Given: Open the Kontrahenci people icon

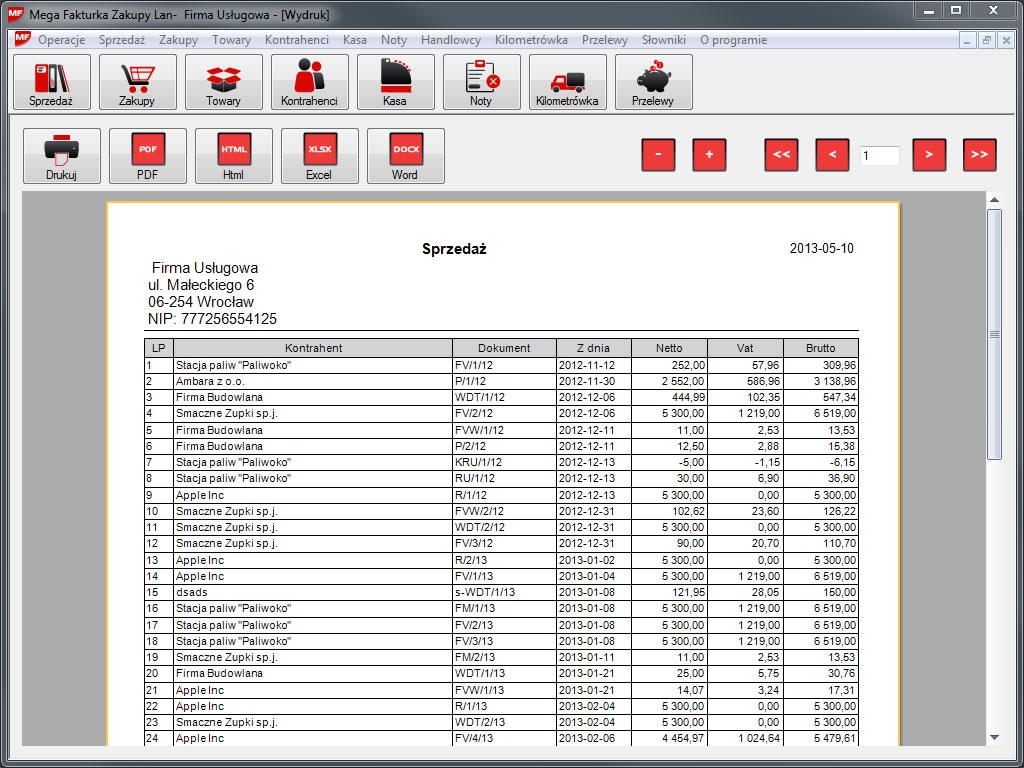Looking at the screenshot, I should pos(309,82).
